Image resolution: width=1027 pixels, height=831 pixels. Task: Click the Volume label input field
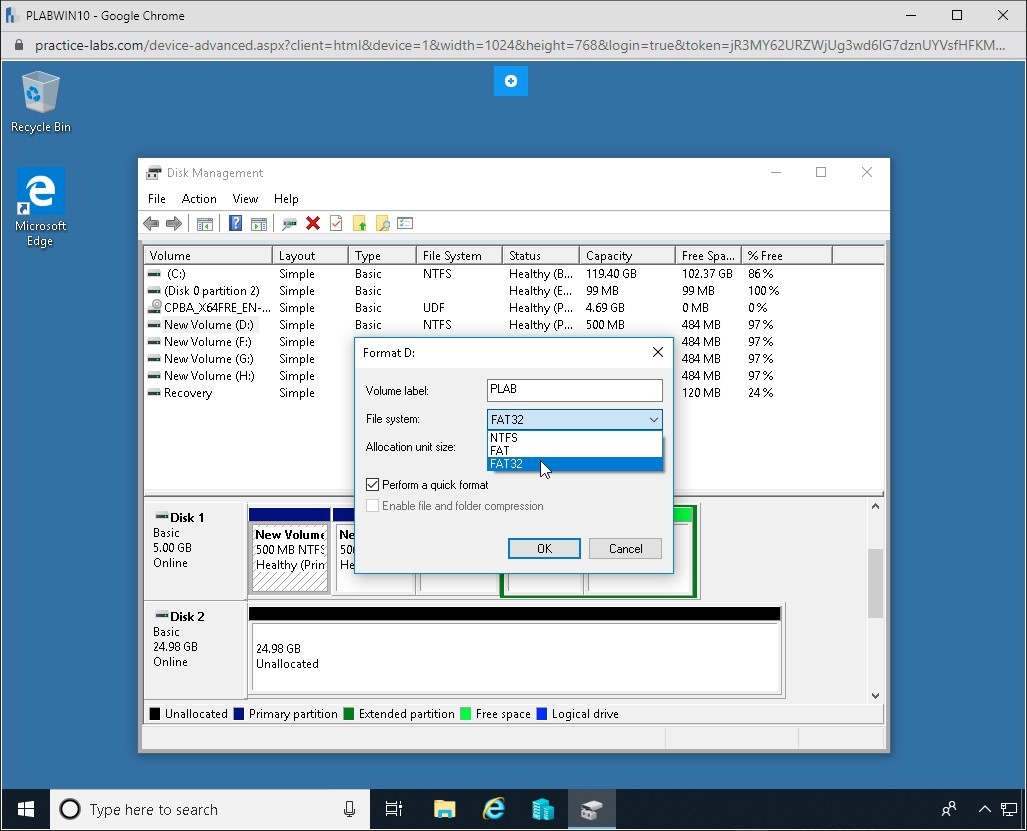click(575, 390)
